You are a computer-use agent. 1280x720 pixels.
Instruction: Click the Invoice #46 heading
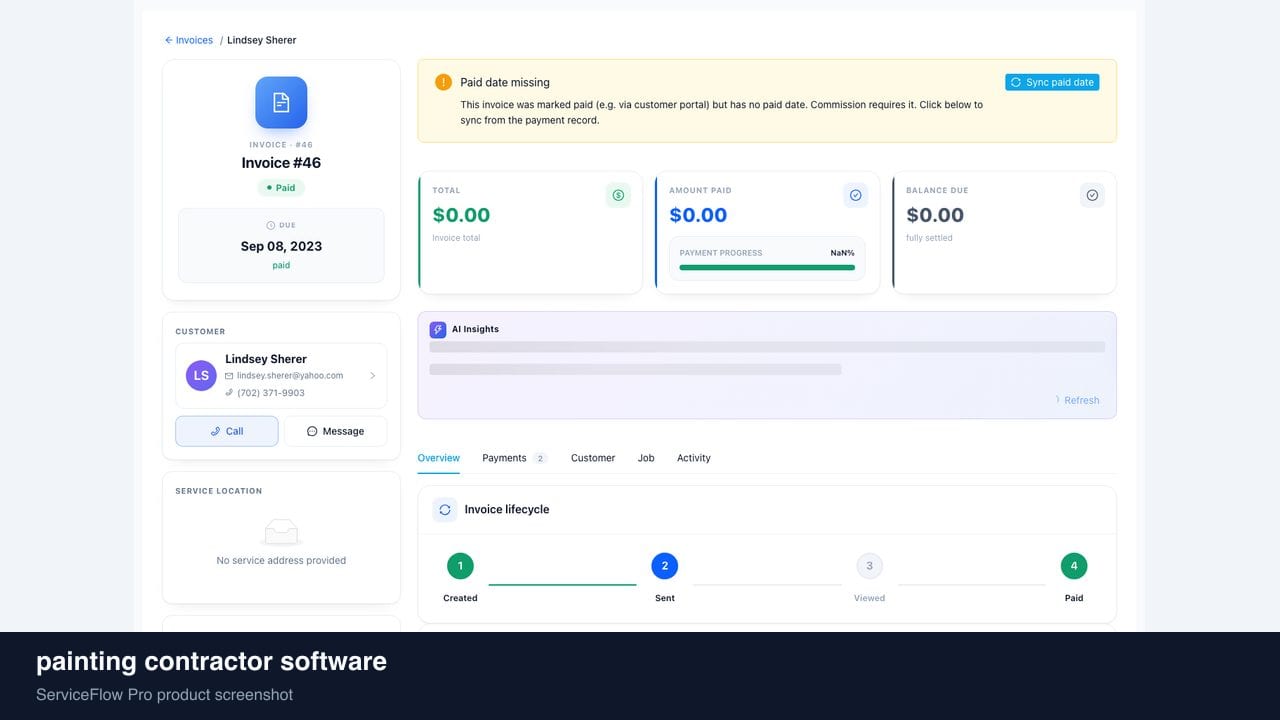click(x=281, y=163)
